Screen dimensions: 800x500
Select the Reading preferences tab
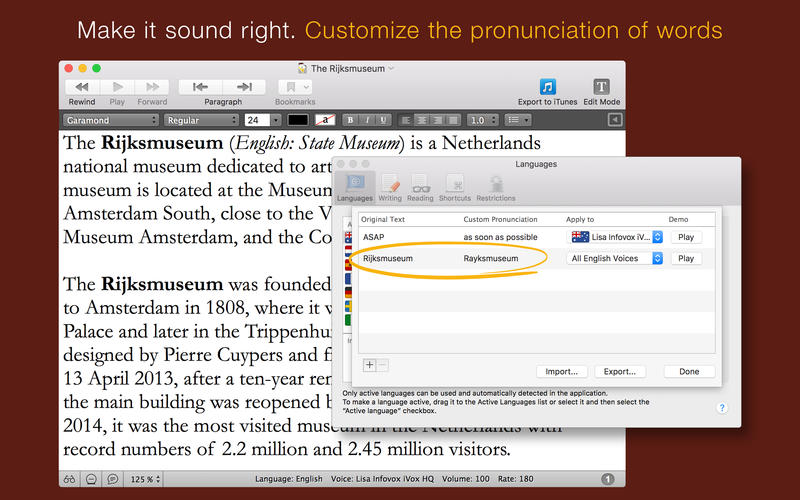pos(420,187)
